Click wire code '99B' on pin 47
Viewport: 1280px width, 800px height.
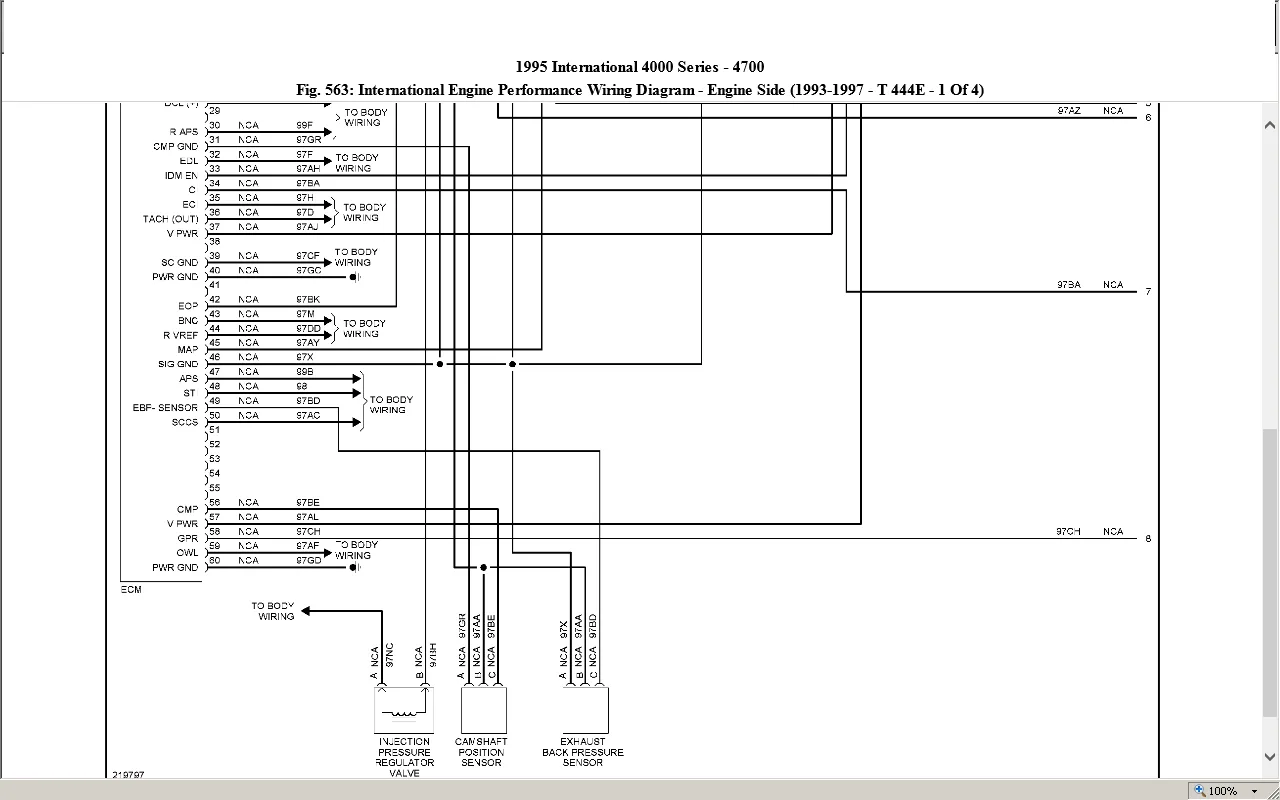coord(305,372)
